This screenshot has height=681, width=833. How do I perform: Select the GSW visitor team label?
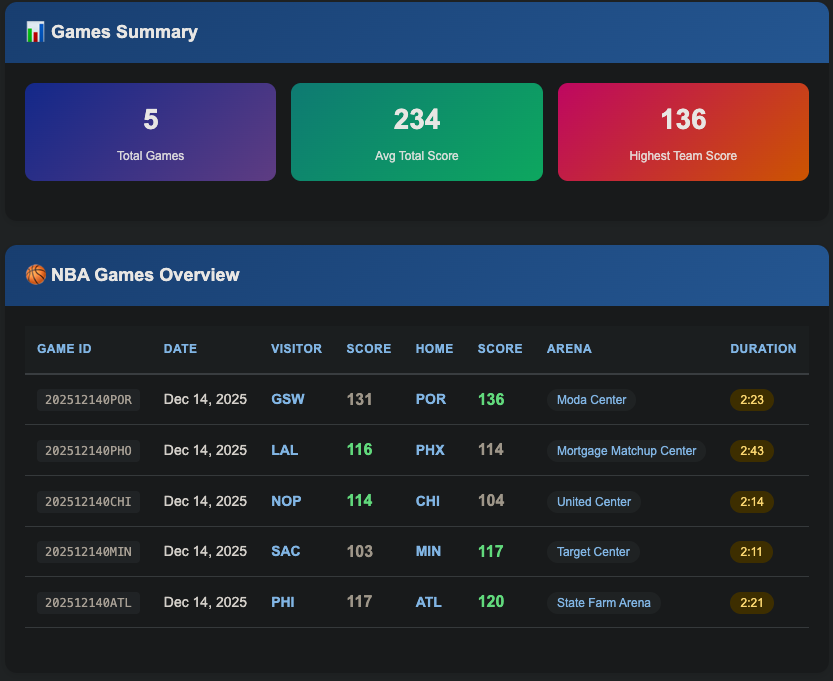point(288,399)
